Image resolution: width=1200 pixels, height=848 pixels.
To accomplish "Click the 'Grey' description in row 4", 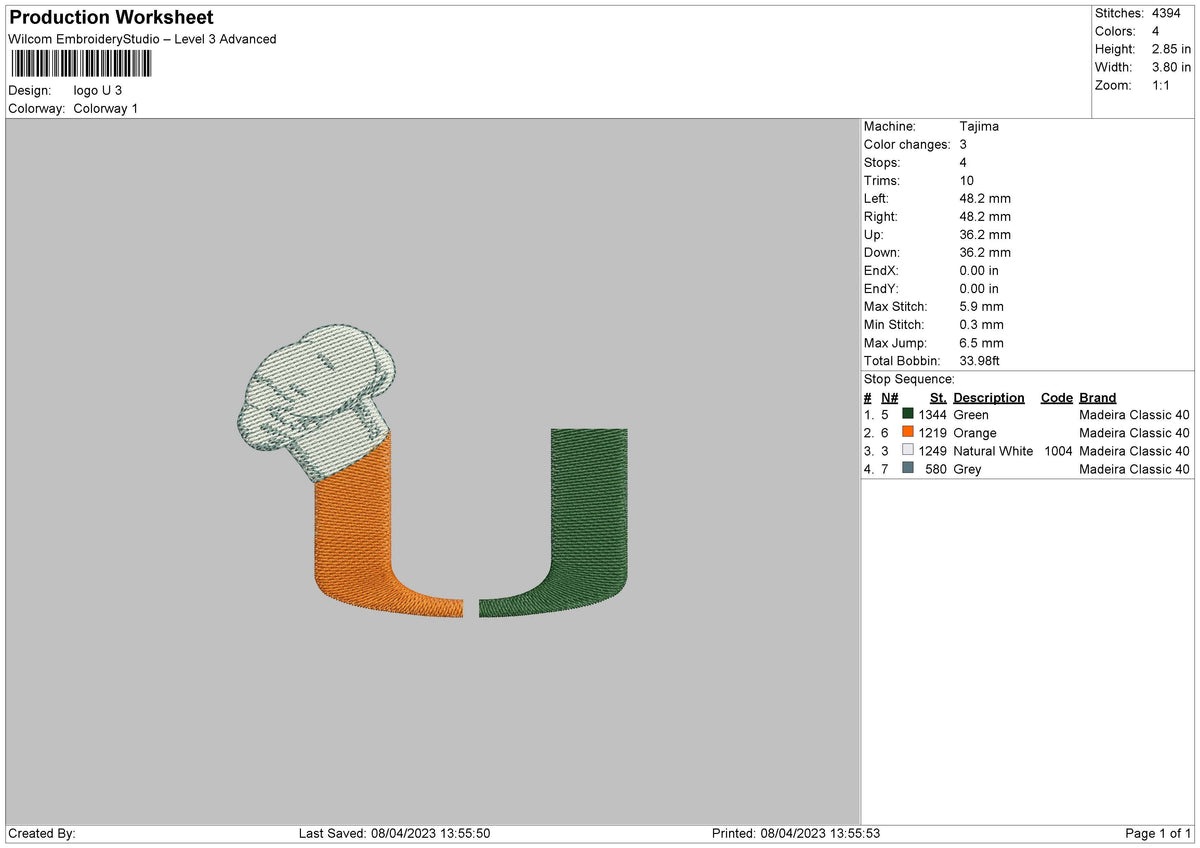I will (967, 468).
